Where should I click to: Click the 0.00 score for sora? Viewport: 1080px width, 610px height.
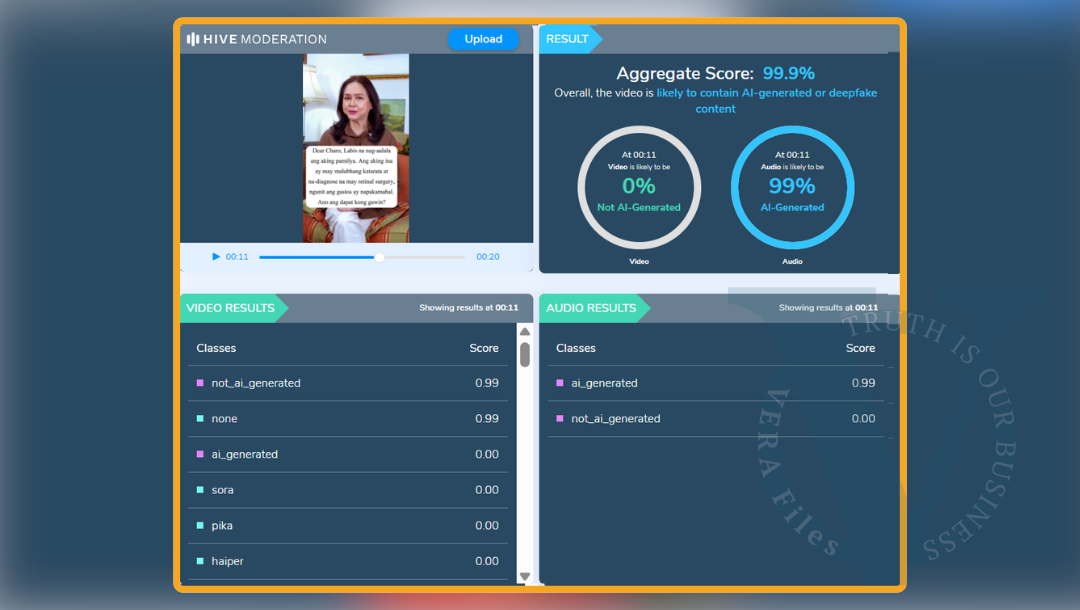coord(487,490)
